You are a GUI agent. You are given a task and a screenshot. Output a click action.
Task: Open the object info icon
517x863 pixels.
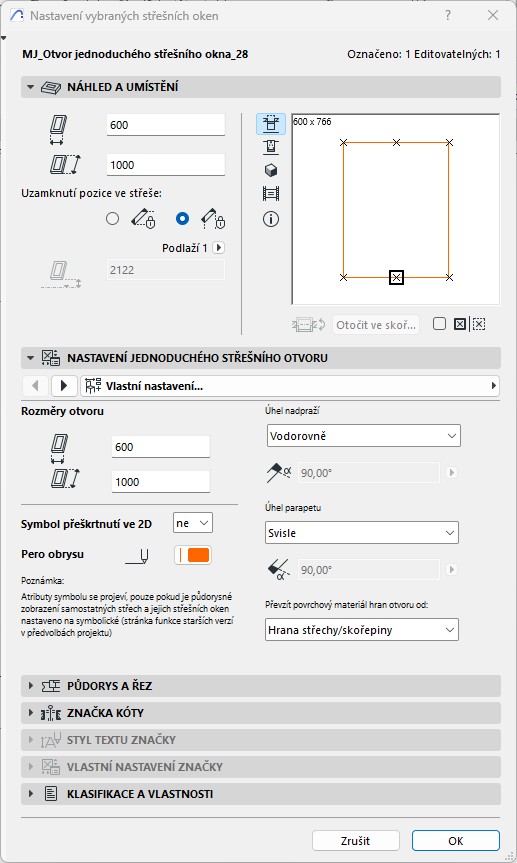271,219
